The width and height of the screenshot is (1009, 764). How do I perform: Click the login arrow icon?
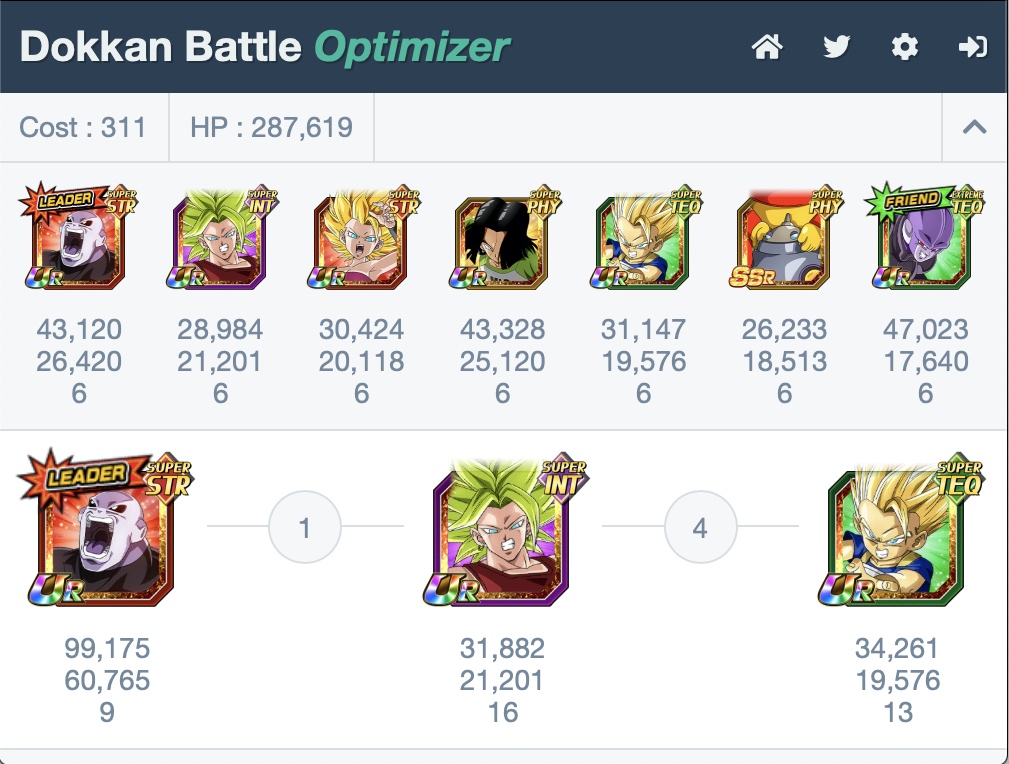pos(972,47)
